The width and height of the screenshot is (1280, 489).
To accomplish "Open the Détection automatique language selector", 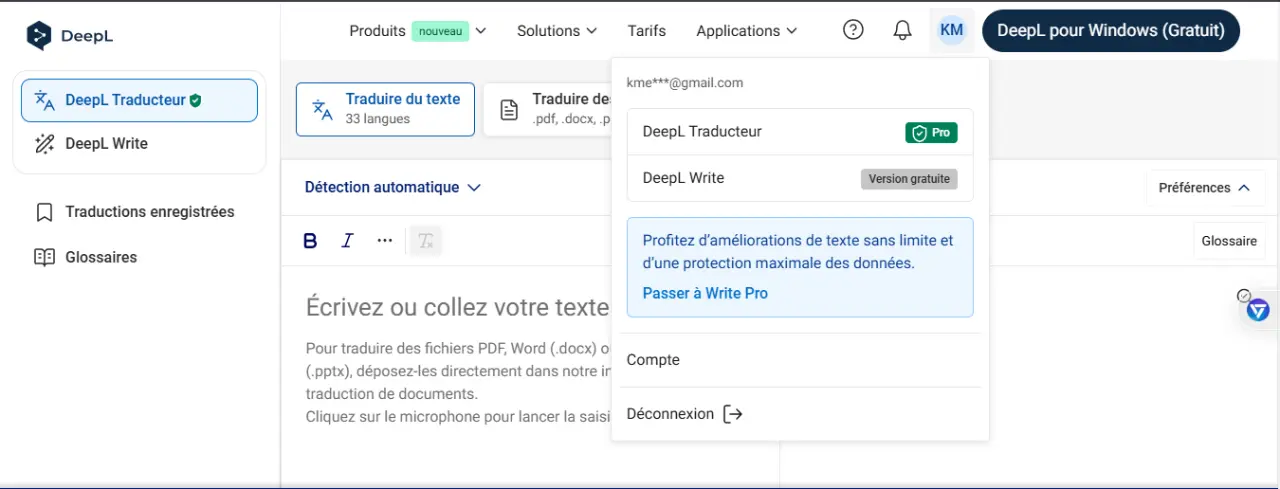I will (x=393, y=187).
